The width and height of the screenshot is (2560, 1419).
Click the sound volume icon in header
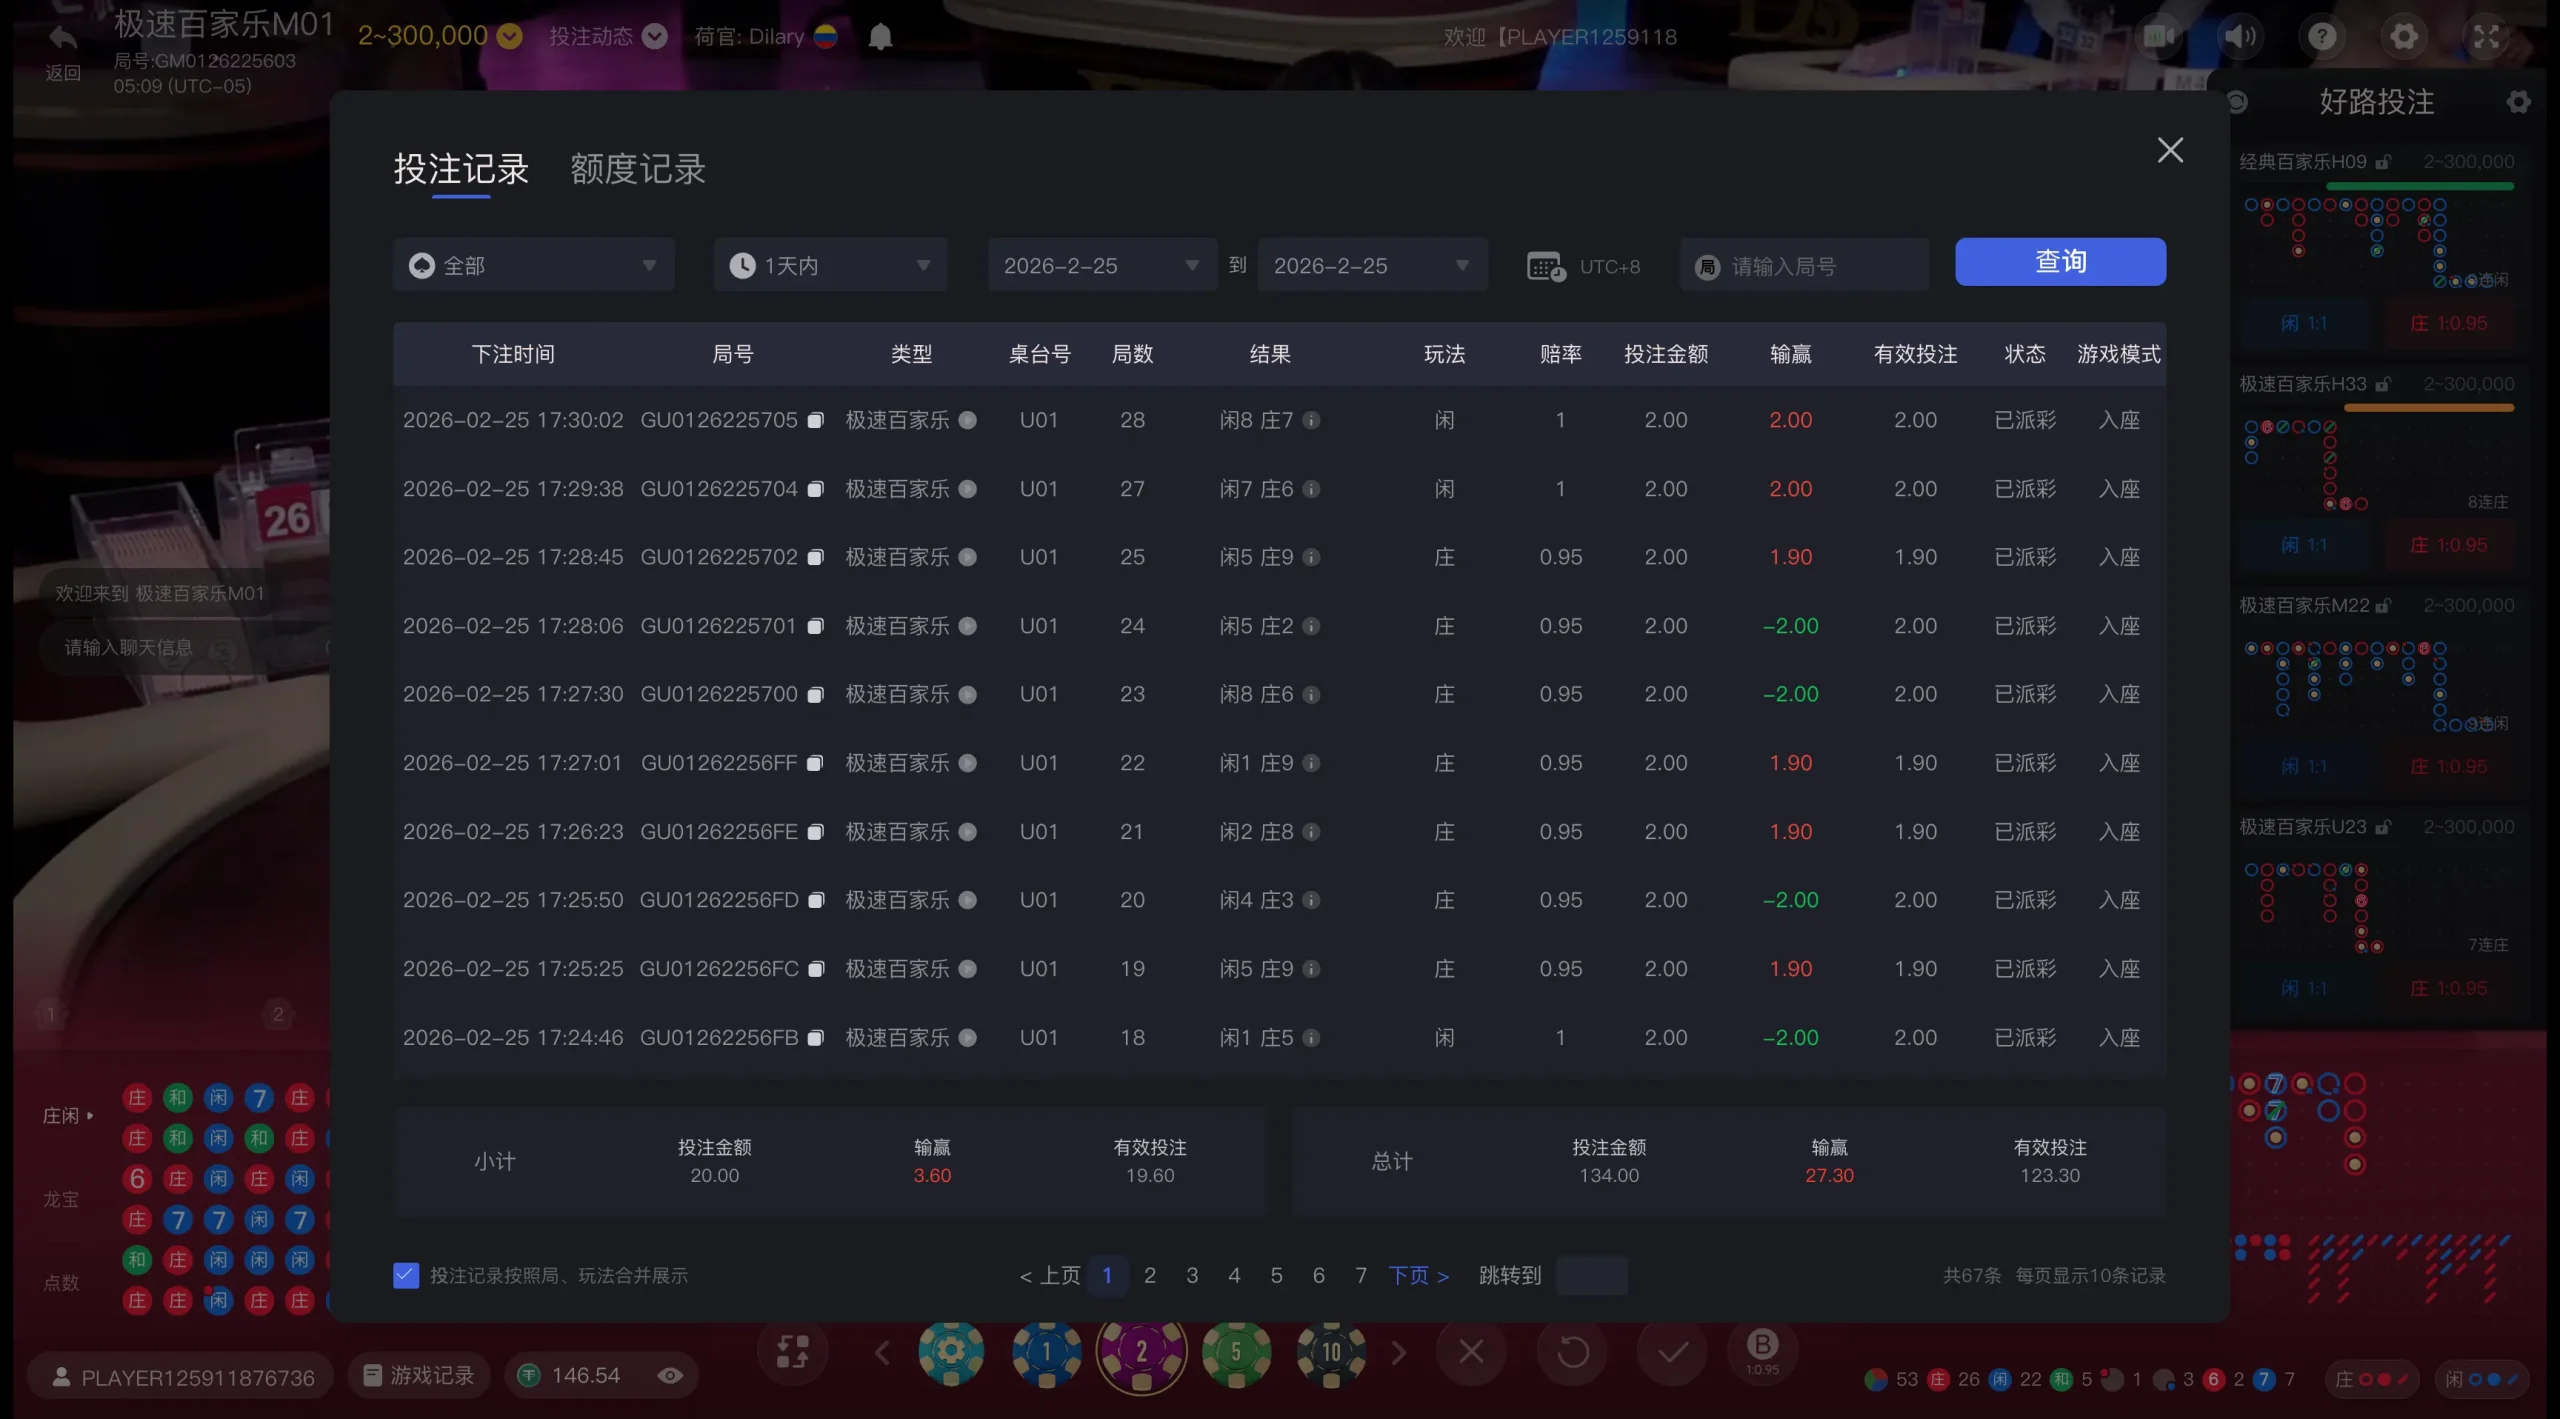2240,37
